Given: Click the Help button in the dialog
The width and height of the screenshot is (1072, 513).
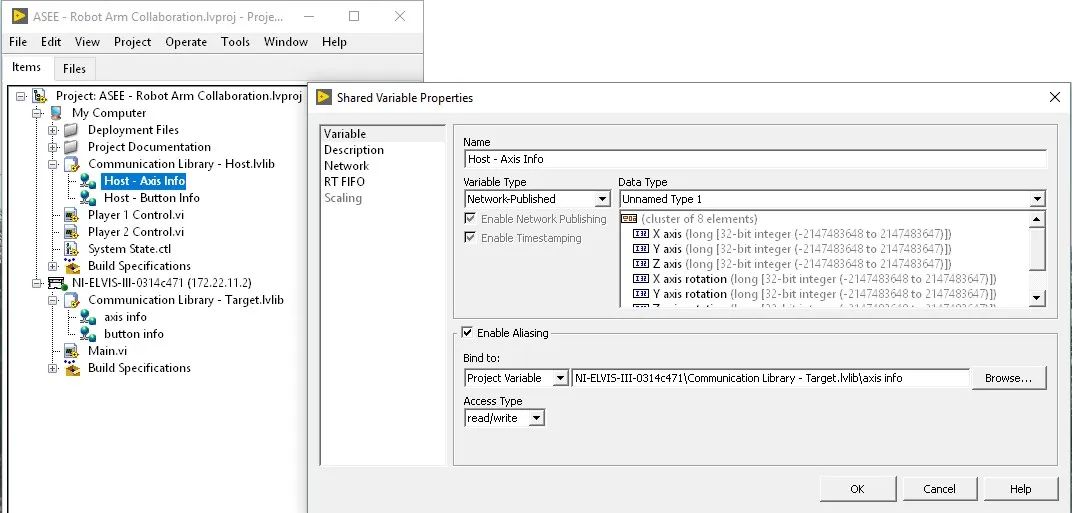Looking at the screenshot, I should (x=1021, y=489).
